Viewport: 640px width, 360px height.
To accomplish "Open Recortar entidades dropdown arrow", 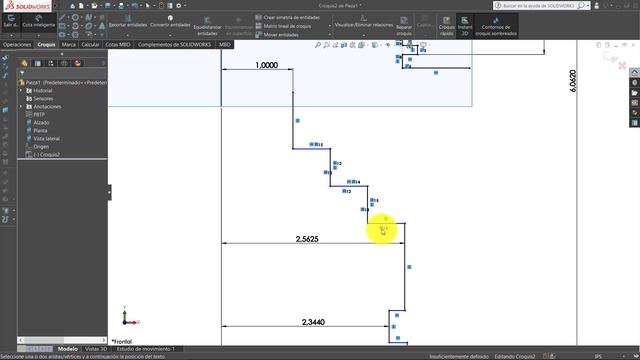I will click(128, 35).
